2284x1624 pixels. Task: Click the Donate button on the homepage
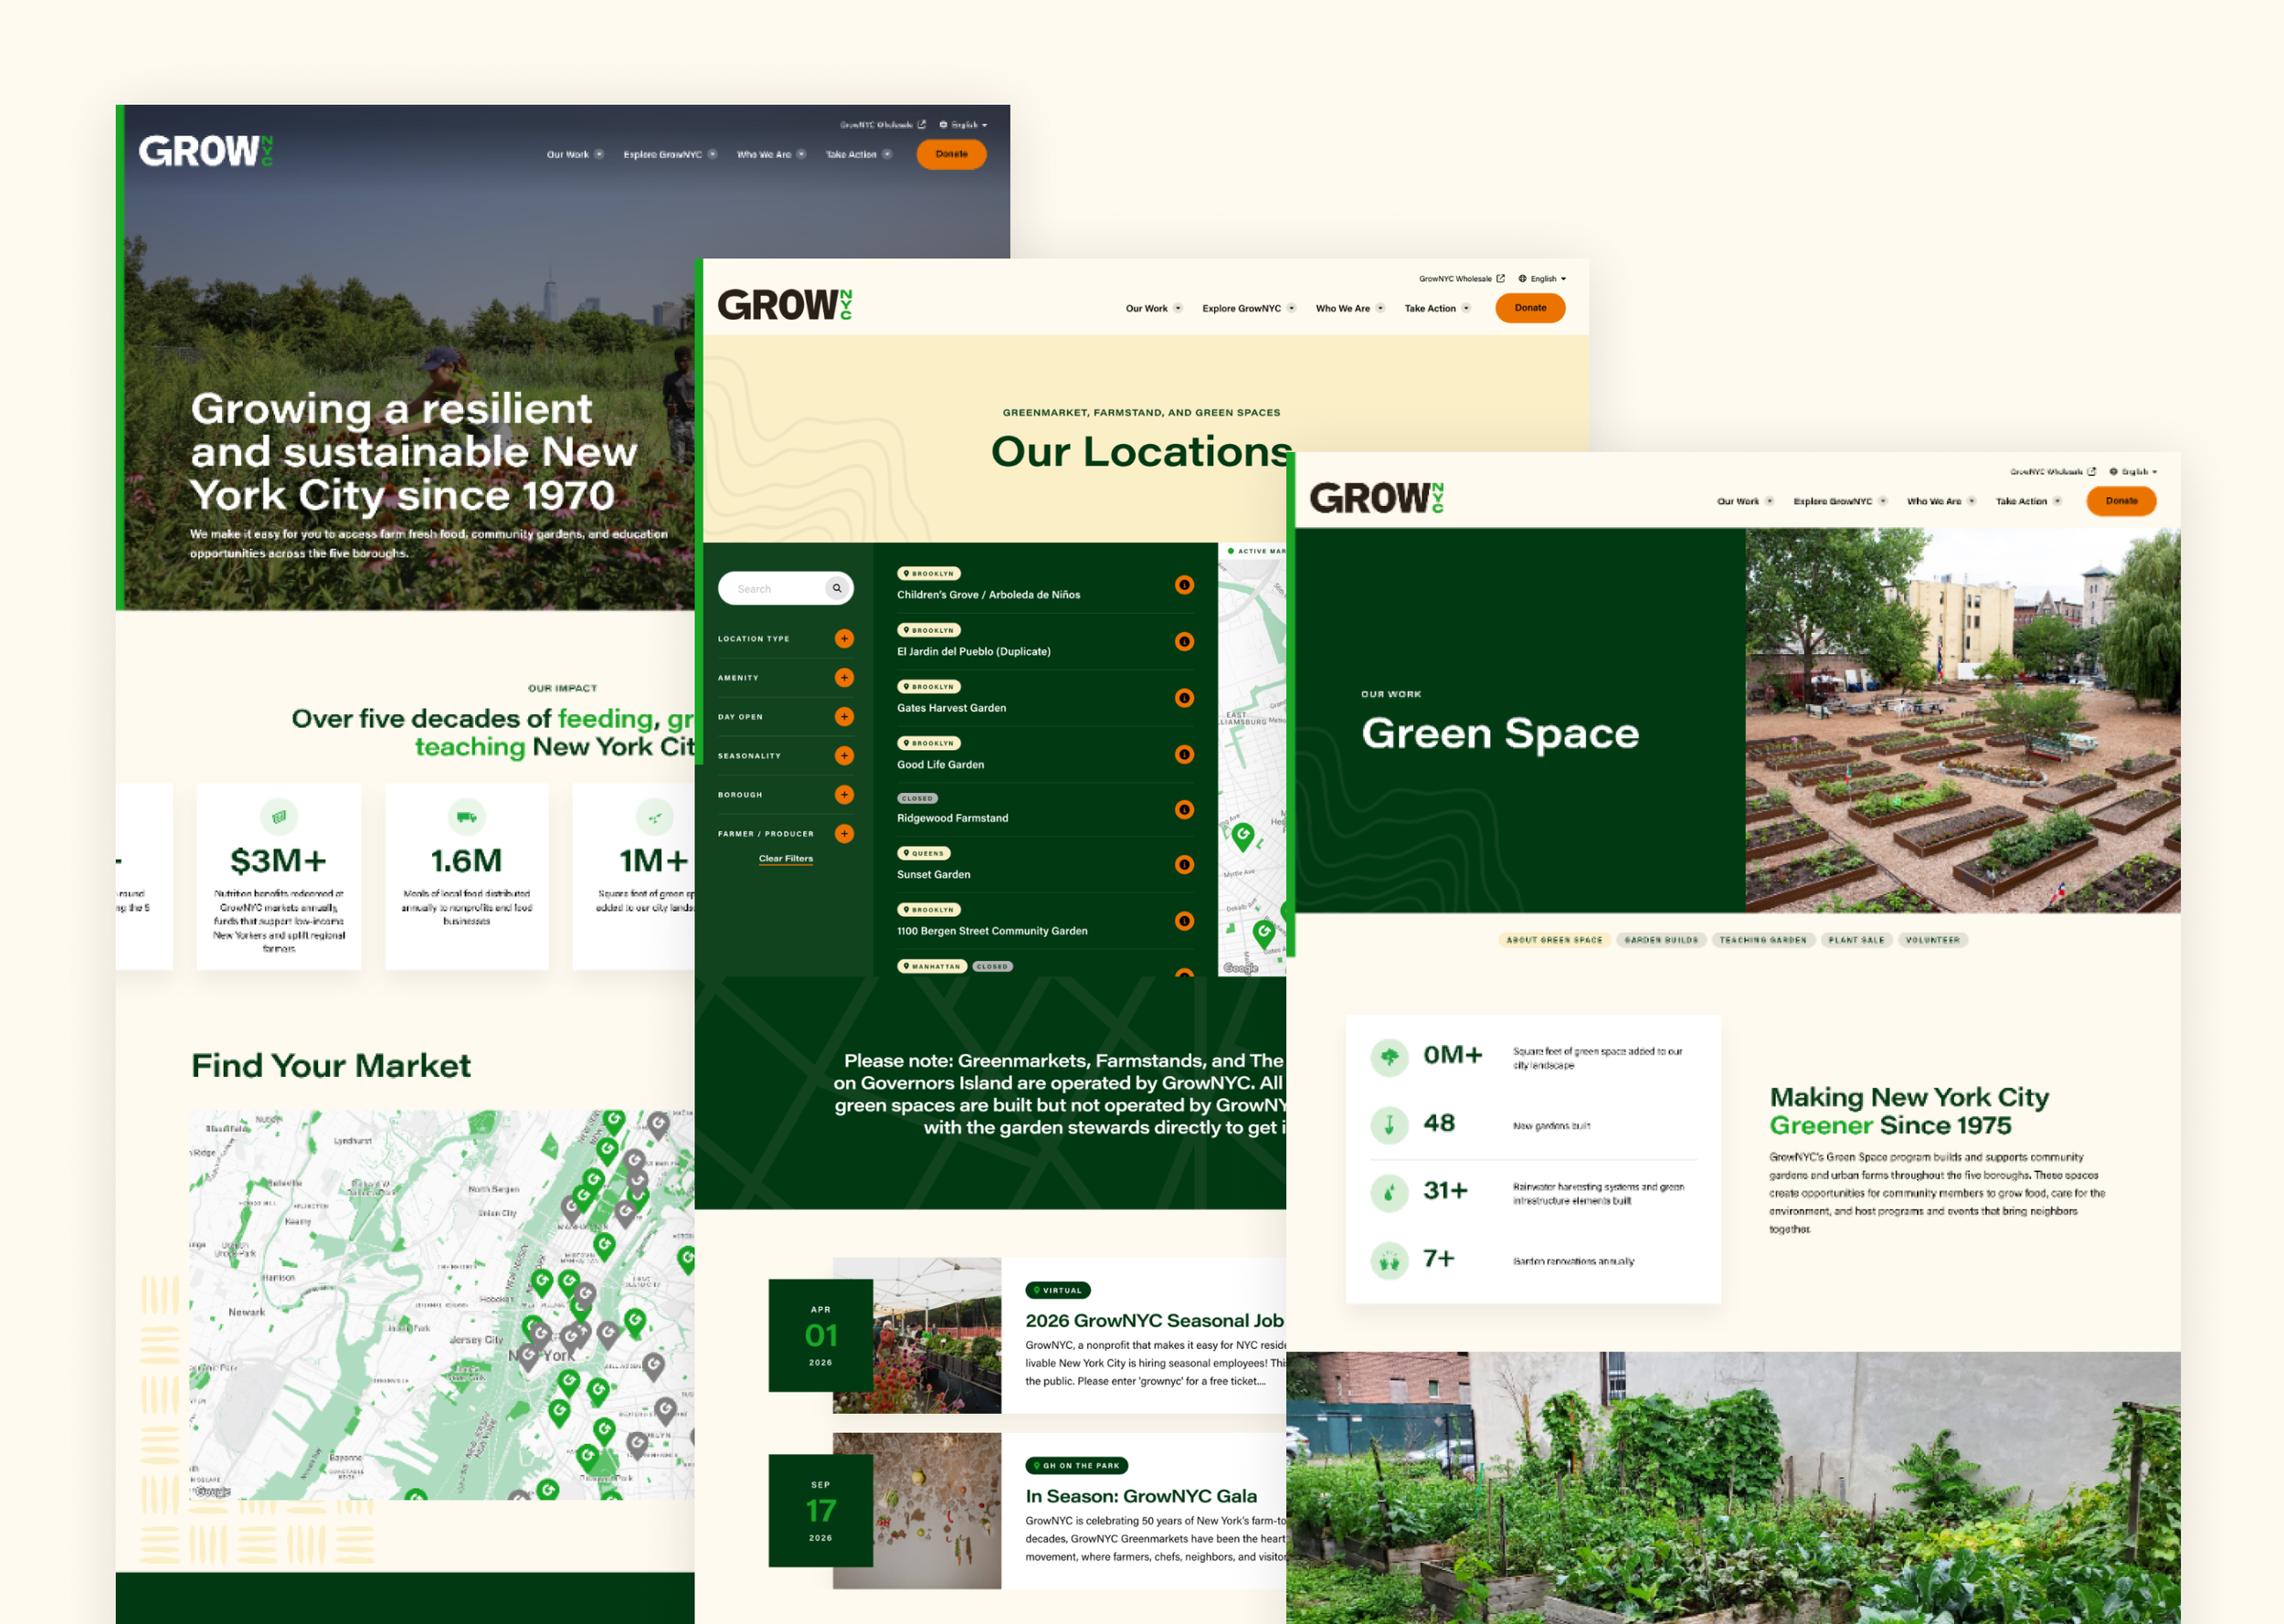click(951, 154)
